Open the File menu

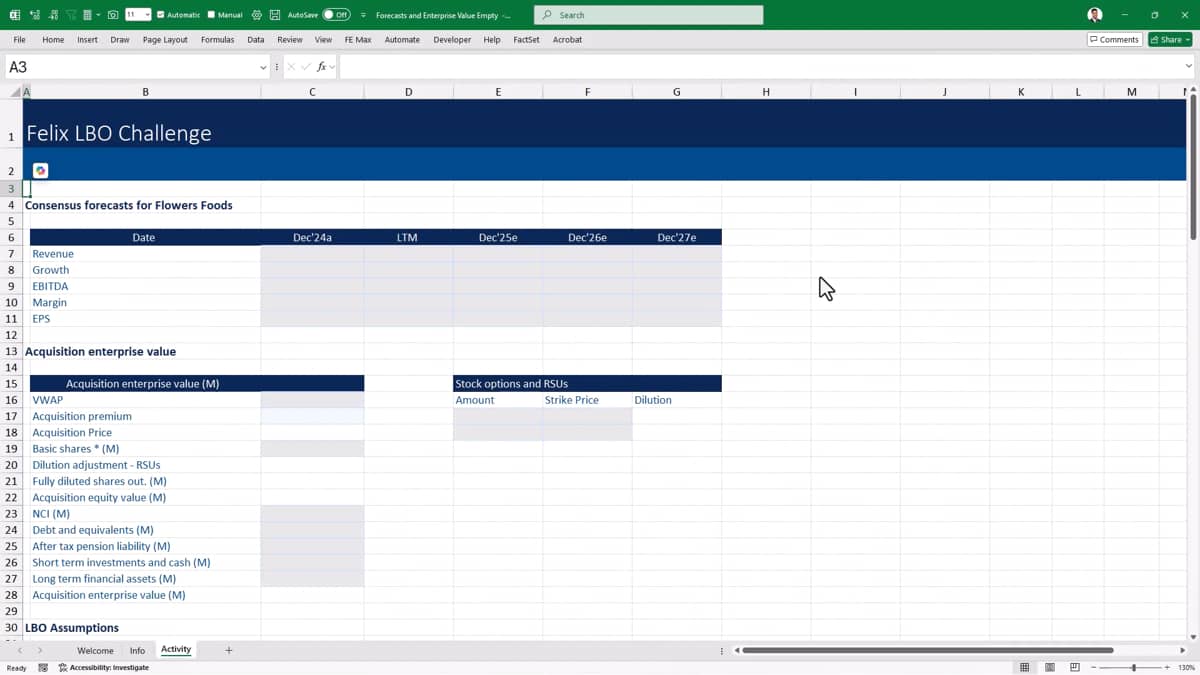pyautogui.click(x=20, y=39)
